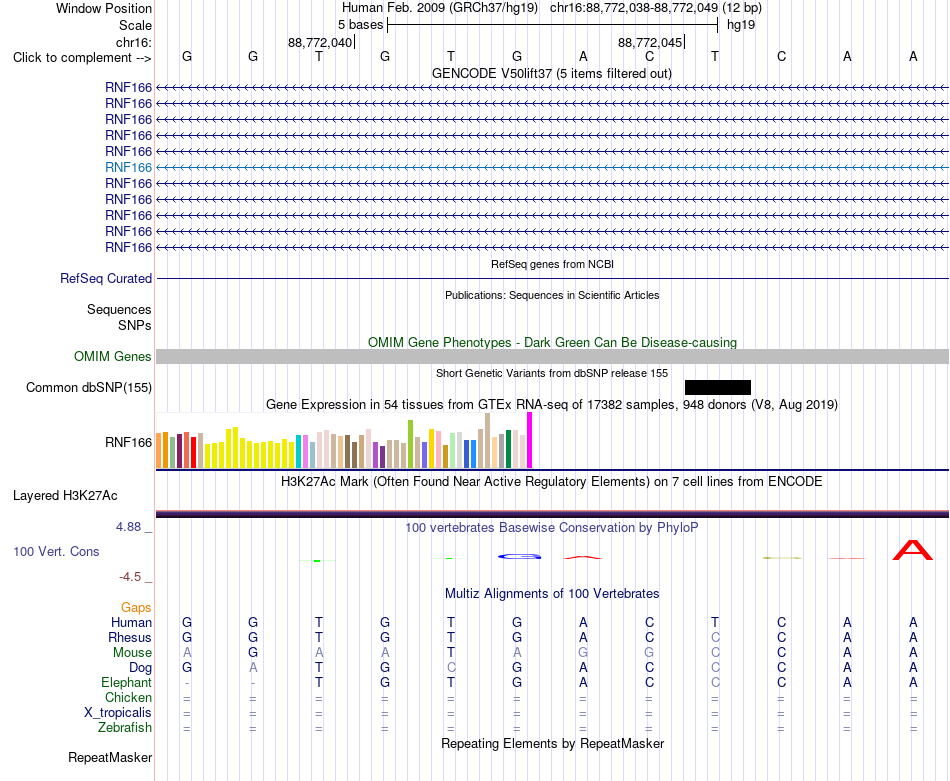Click the Human Feb. 2009 (GRCh37/hg19) heading
This screenshot has width=950, height=781.
pos(440,8)
